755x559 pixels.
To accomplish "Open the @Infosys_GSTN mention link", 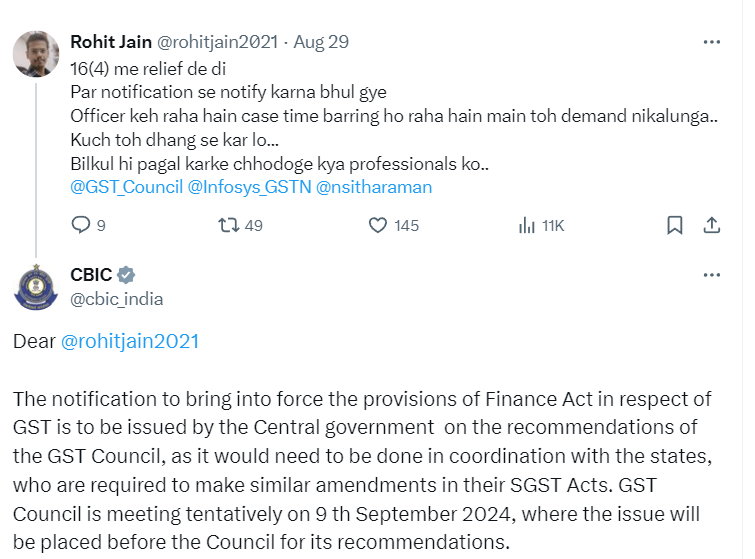I will click(x=249, y=186).
